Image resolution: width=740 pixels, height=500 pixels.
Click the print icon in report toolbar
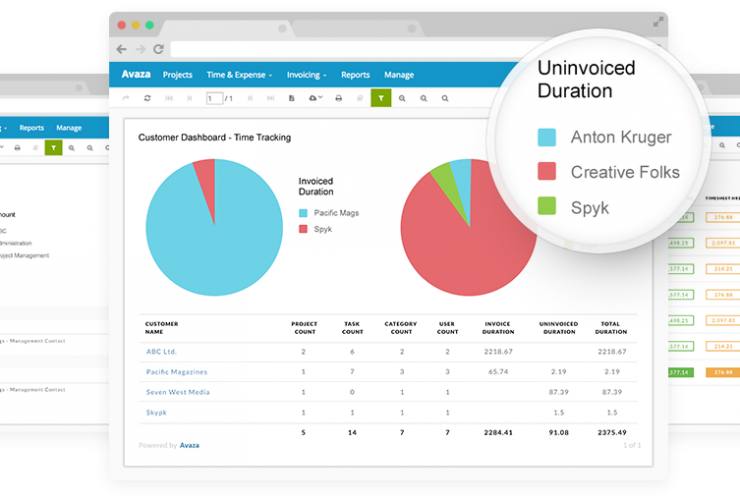click(339, 98)
